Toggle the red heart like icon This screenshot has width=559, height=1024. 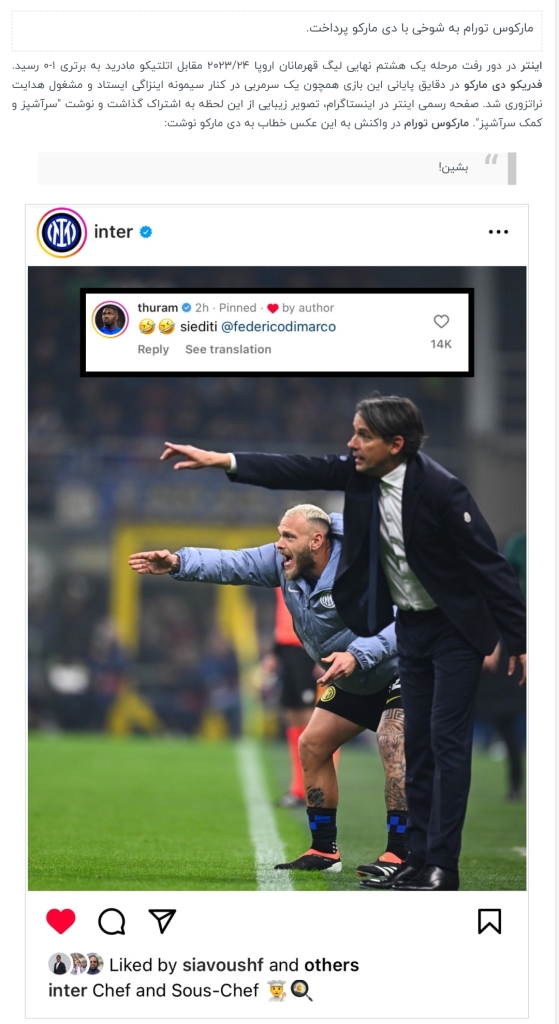(61, 921)
